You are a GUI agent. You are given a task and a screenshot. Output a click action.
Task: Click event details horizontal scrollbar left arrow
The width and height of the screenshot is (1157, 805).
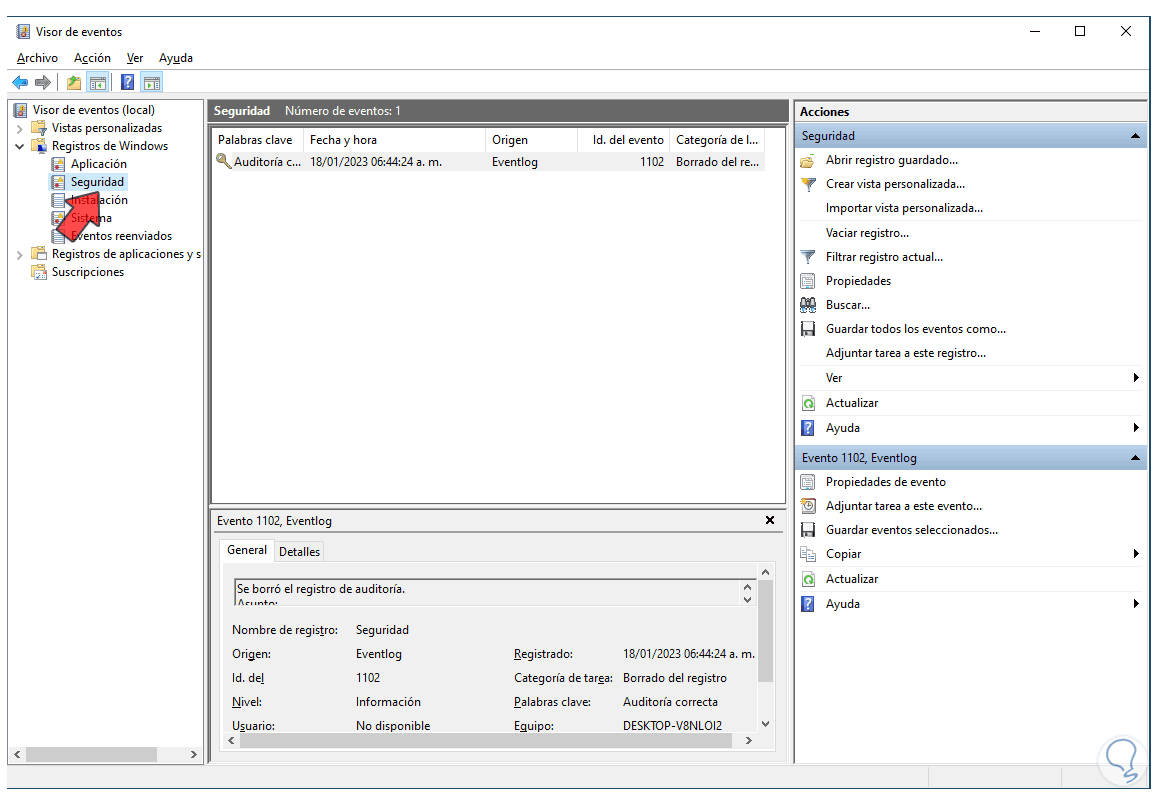tap(232, 740)
